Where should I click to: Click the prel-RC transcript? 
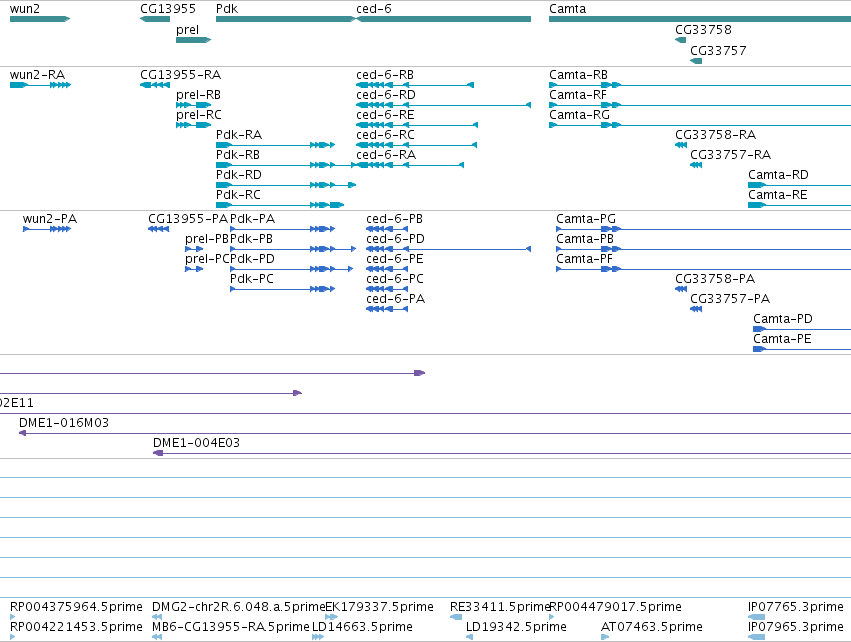click(x=193, y=125)
